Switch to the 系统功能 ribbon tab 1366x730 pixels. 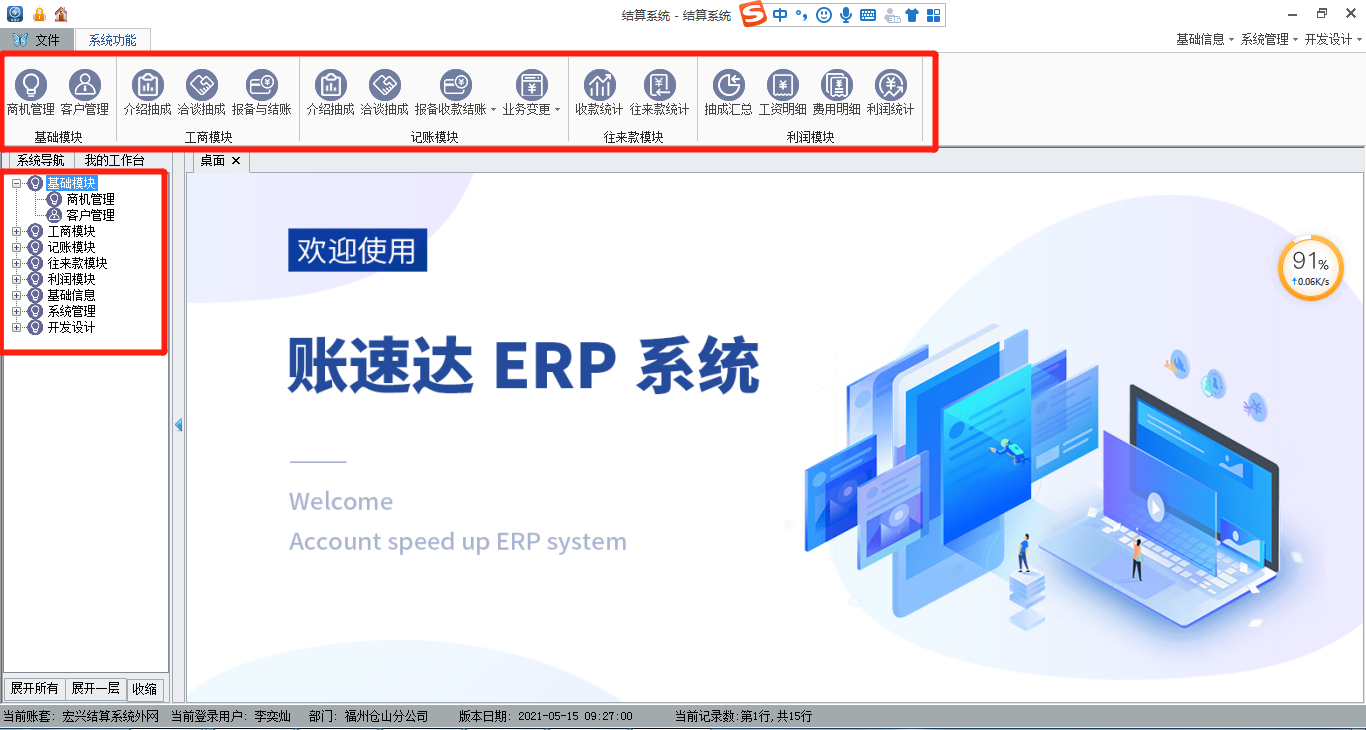tap(112, 40)
